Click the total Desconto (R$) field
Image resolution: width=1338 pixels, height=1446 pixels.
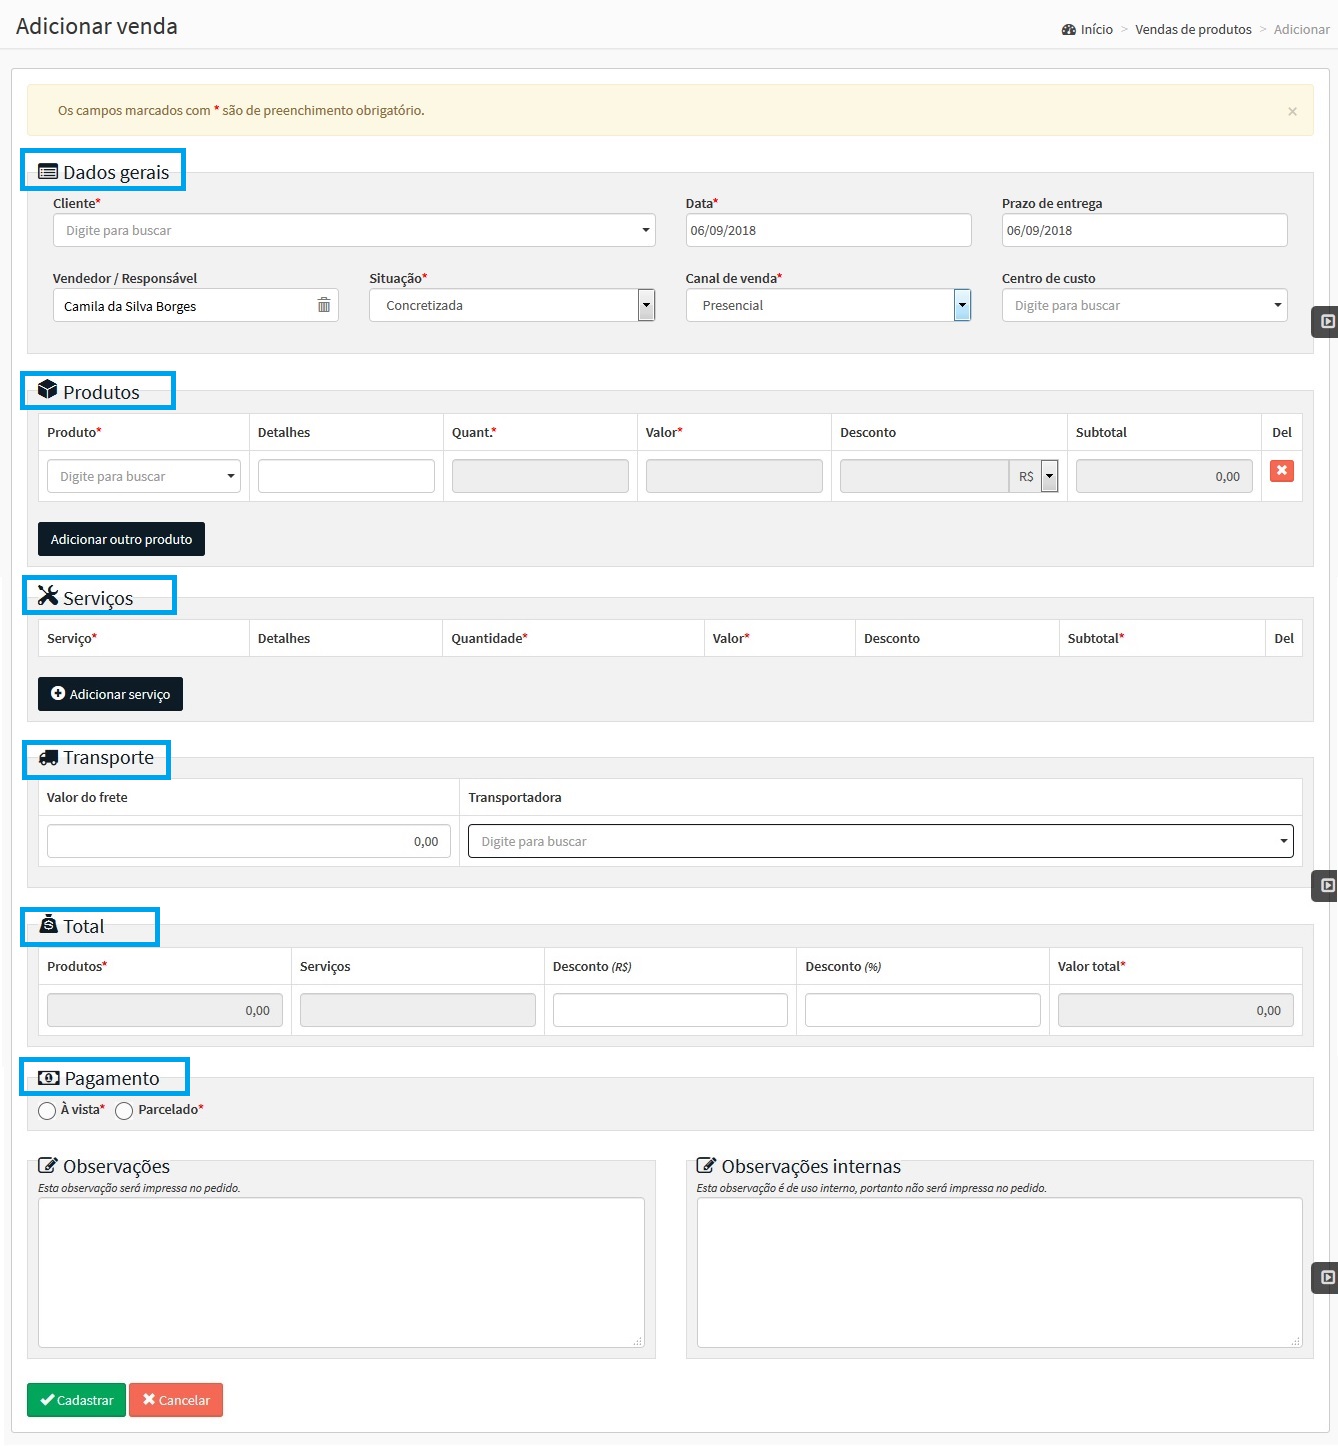click(x=670, y=1010)
